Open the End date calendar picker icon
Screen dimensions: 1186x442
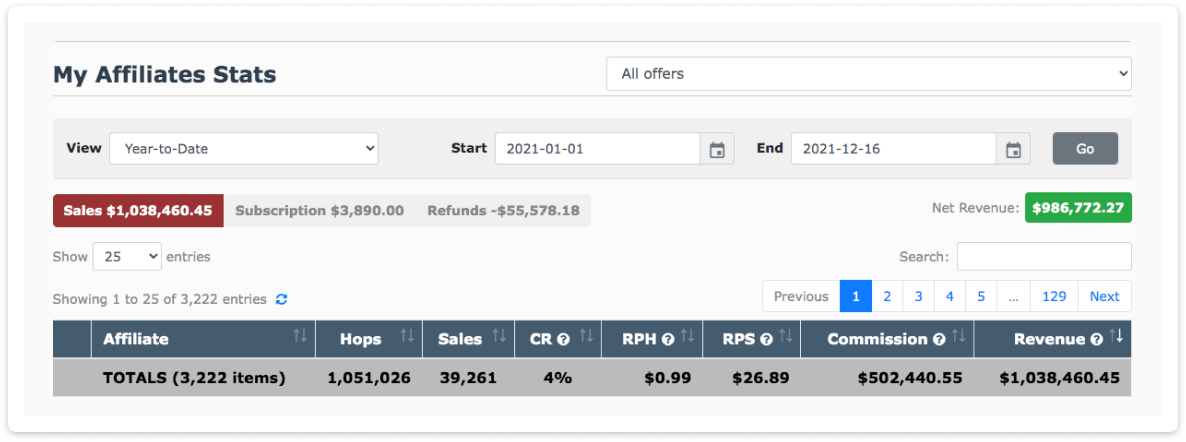pyautogui.click(x=1013, y=149)
